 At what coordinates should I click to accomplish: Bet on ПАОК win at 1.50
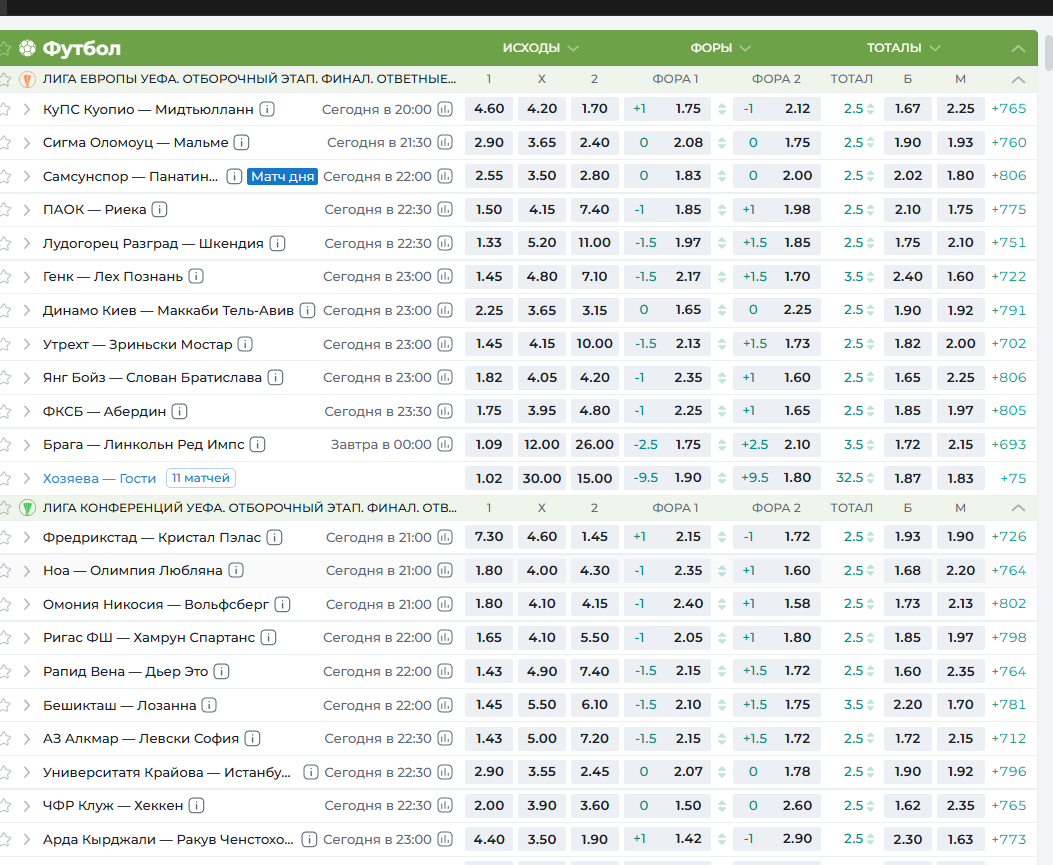pyautogui.click(x=489, y=210)
